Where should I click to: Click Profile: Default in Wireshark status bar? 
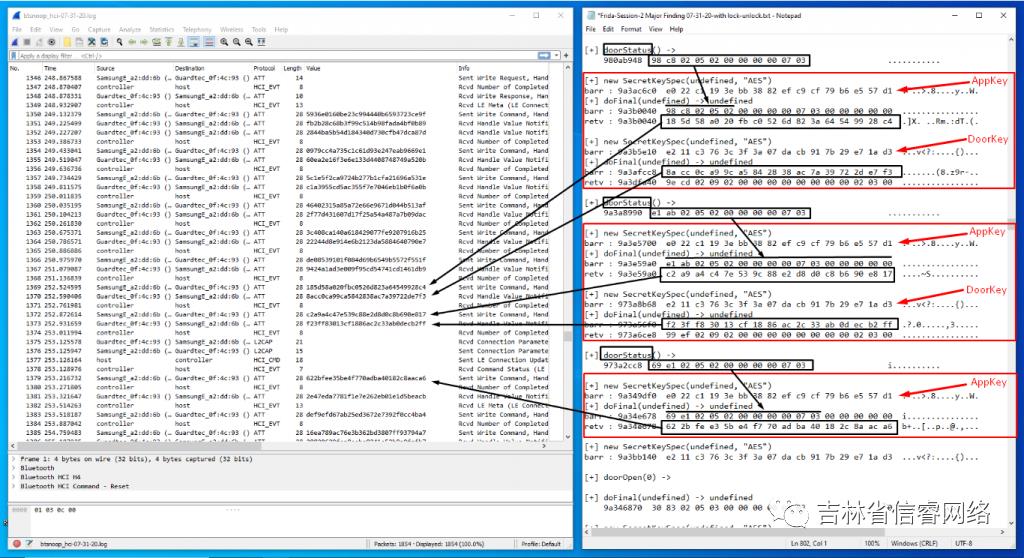pyautogui.click(x=541, y=544)
